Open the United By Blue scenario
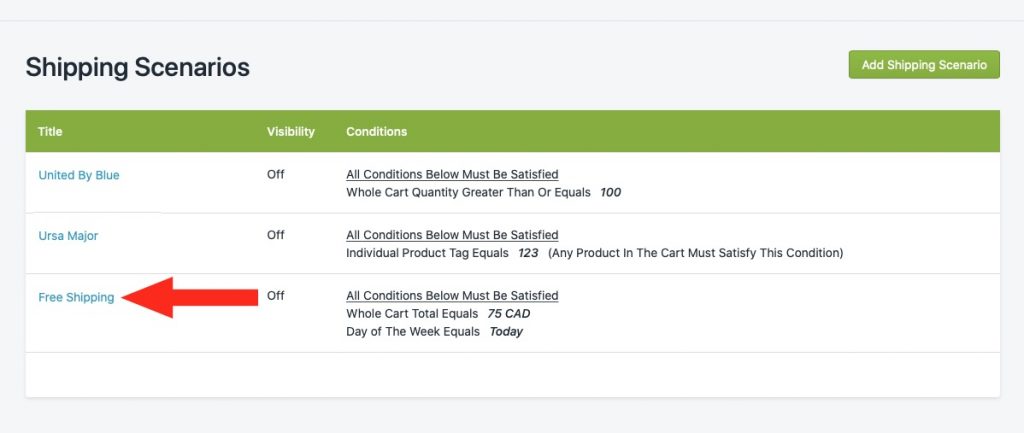 (x=79, y=175)
